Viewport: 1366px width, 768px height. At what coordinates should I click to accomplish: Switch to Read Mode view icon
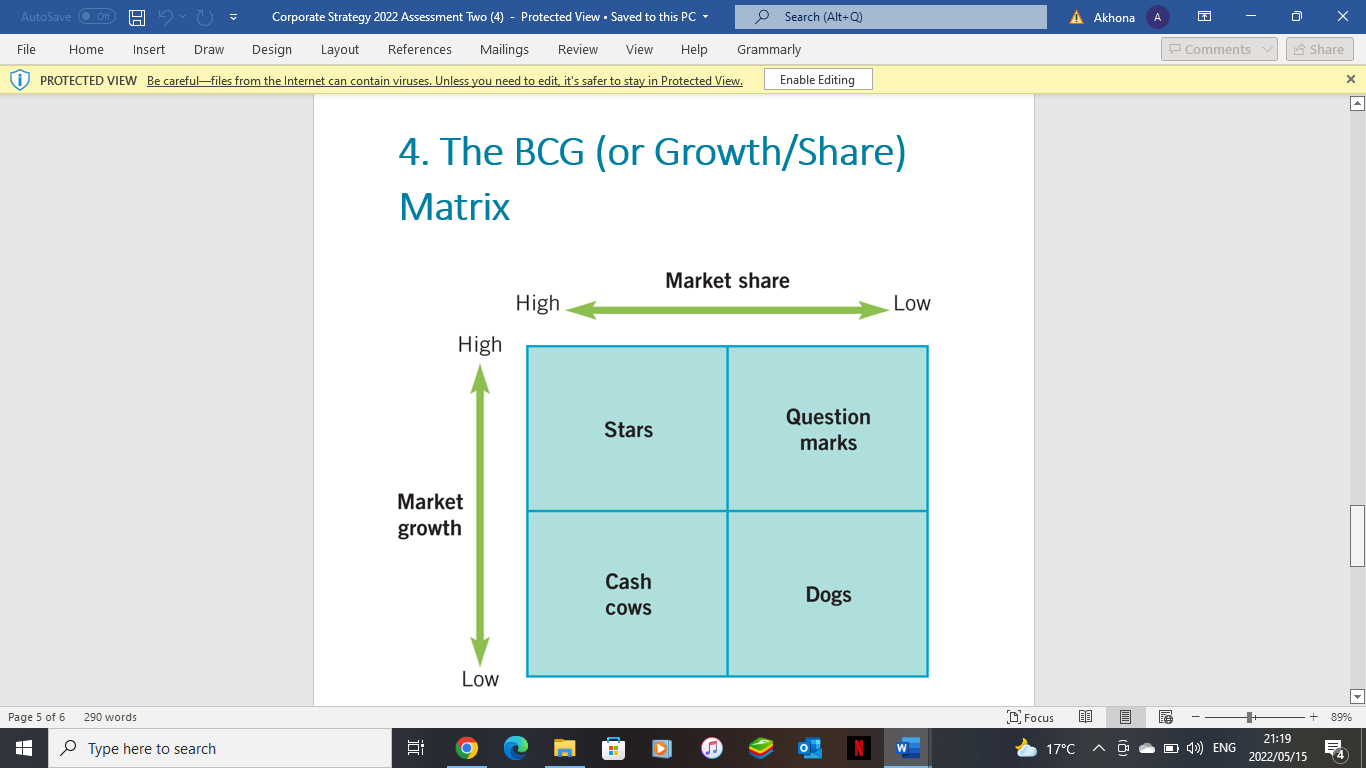coord(1086,717)
